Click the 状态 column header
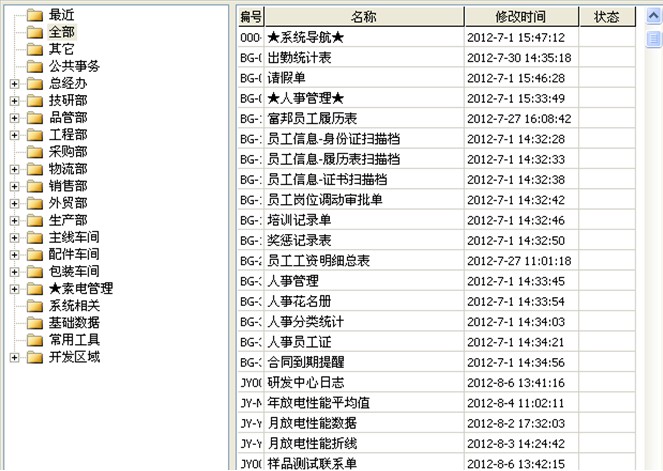This screenshot has width=663, height=471. point(606,17)
